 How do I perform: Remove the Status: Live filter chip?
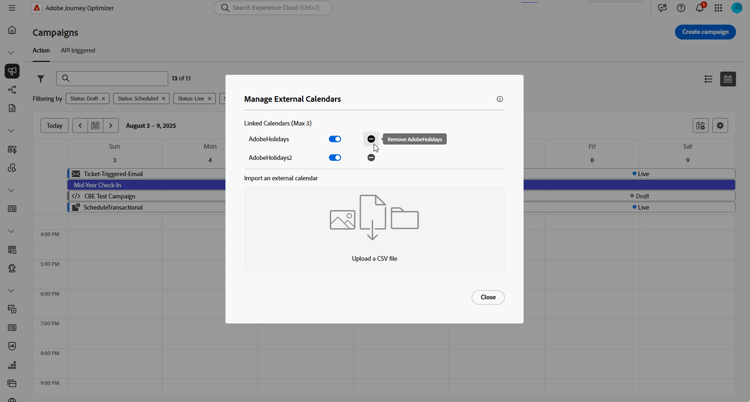pyautogui.click(x=209, y=99)
